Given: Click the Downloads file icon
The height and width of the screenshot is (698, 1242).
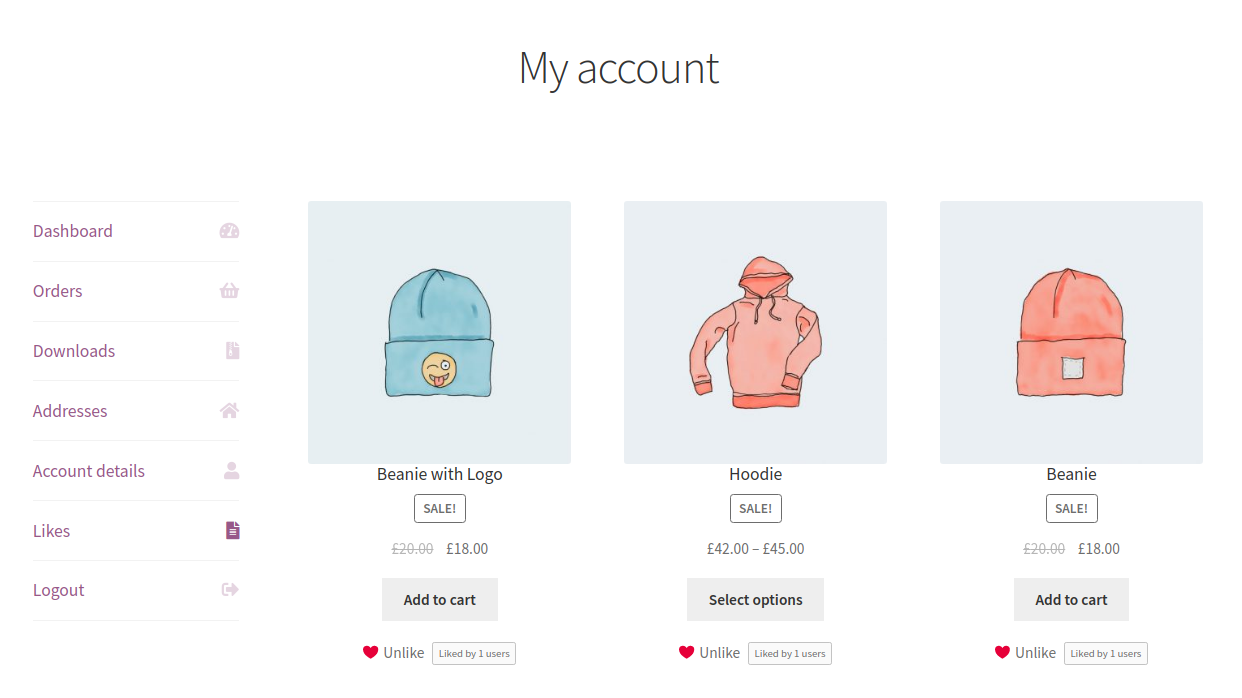Looking at the screenshot, I should point(229,351).
